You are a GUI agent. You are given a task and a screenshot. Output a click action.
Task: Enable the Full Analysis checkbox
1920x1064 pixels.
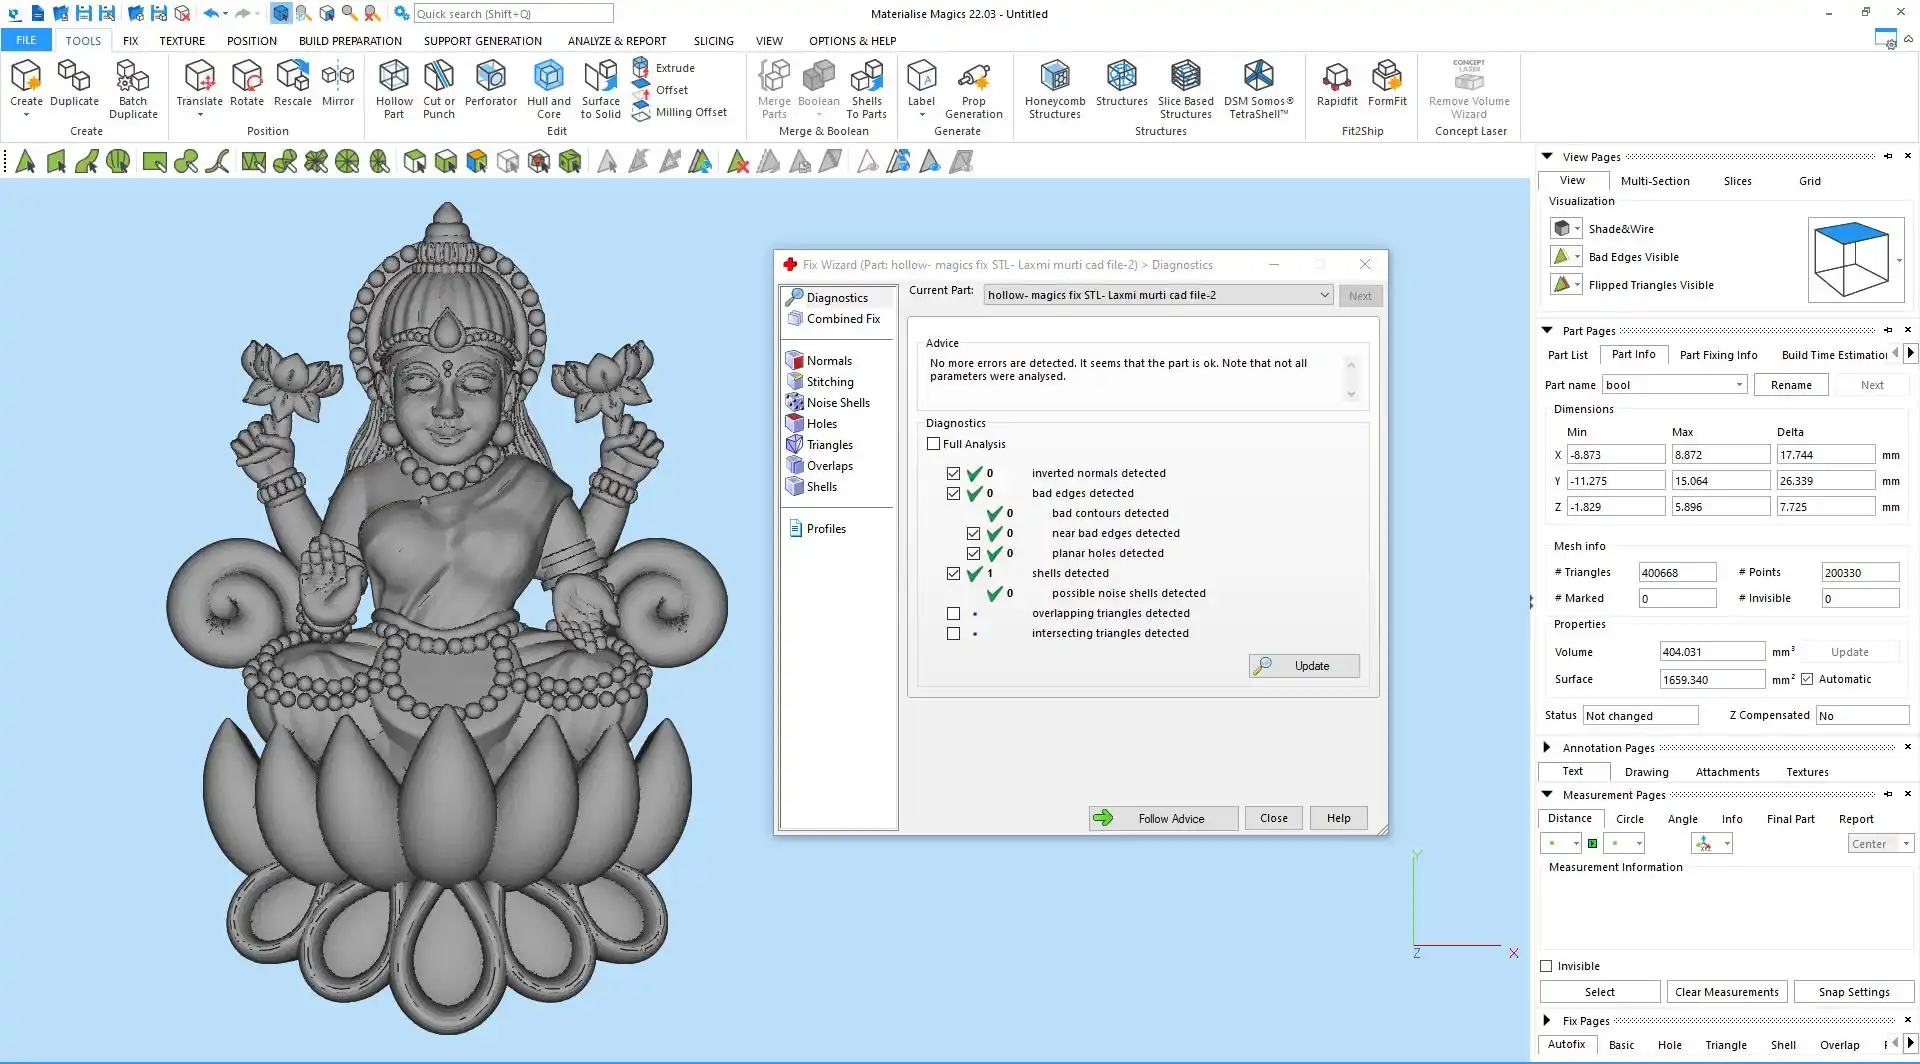[934, 444]
